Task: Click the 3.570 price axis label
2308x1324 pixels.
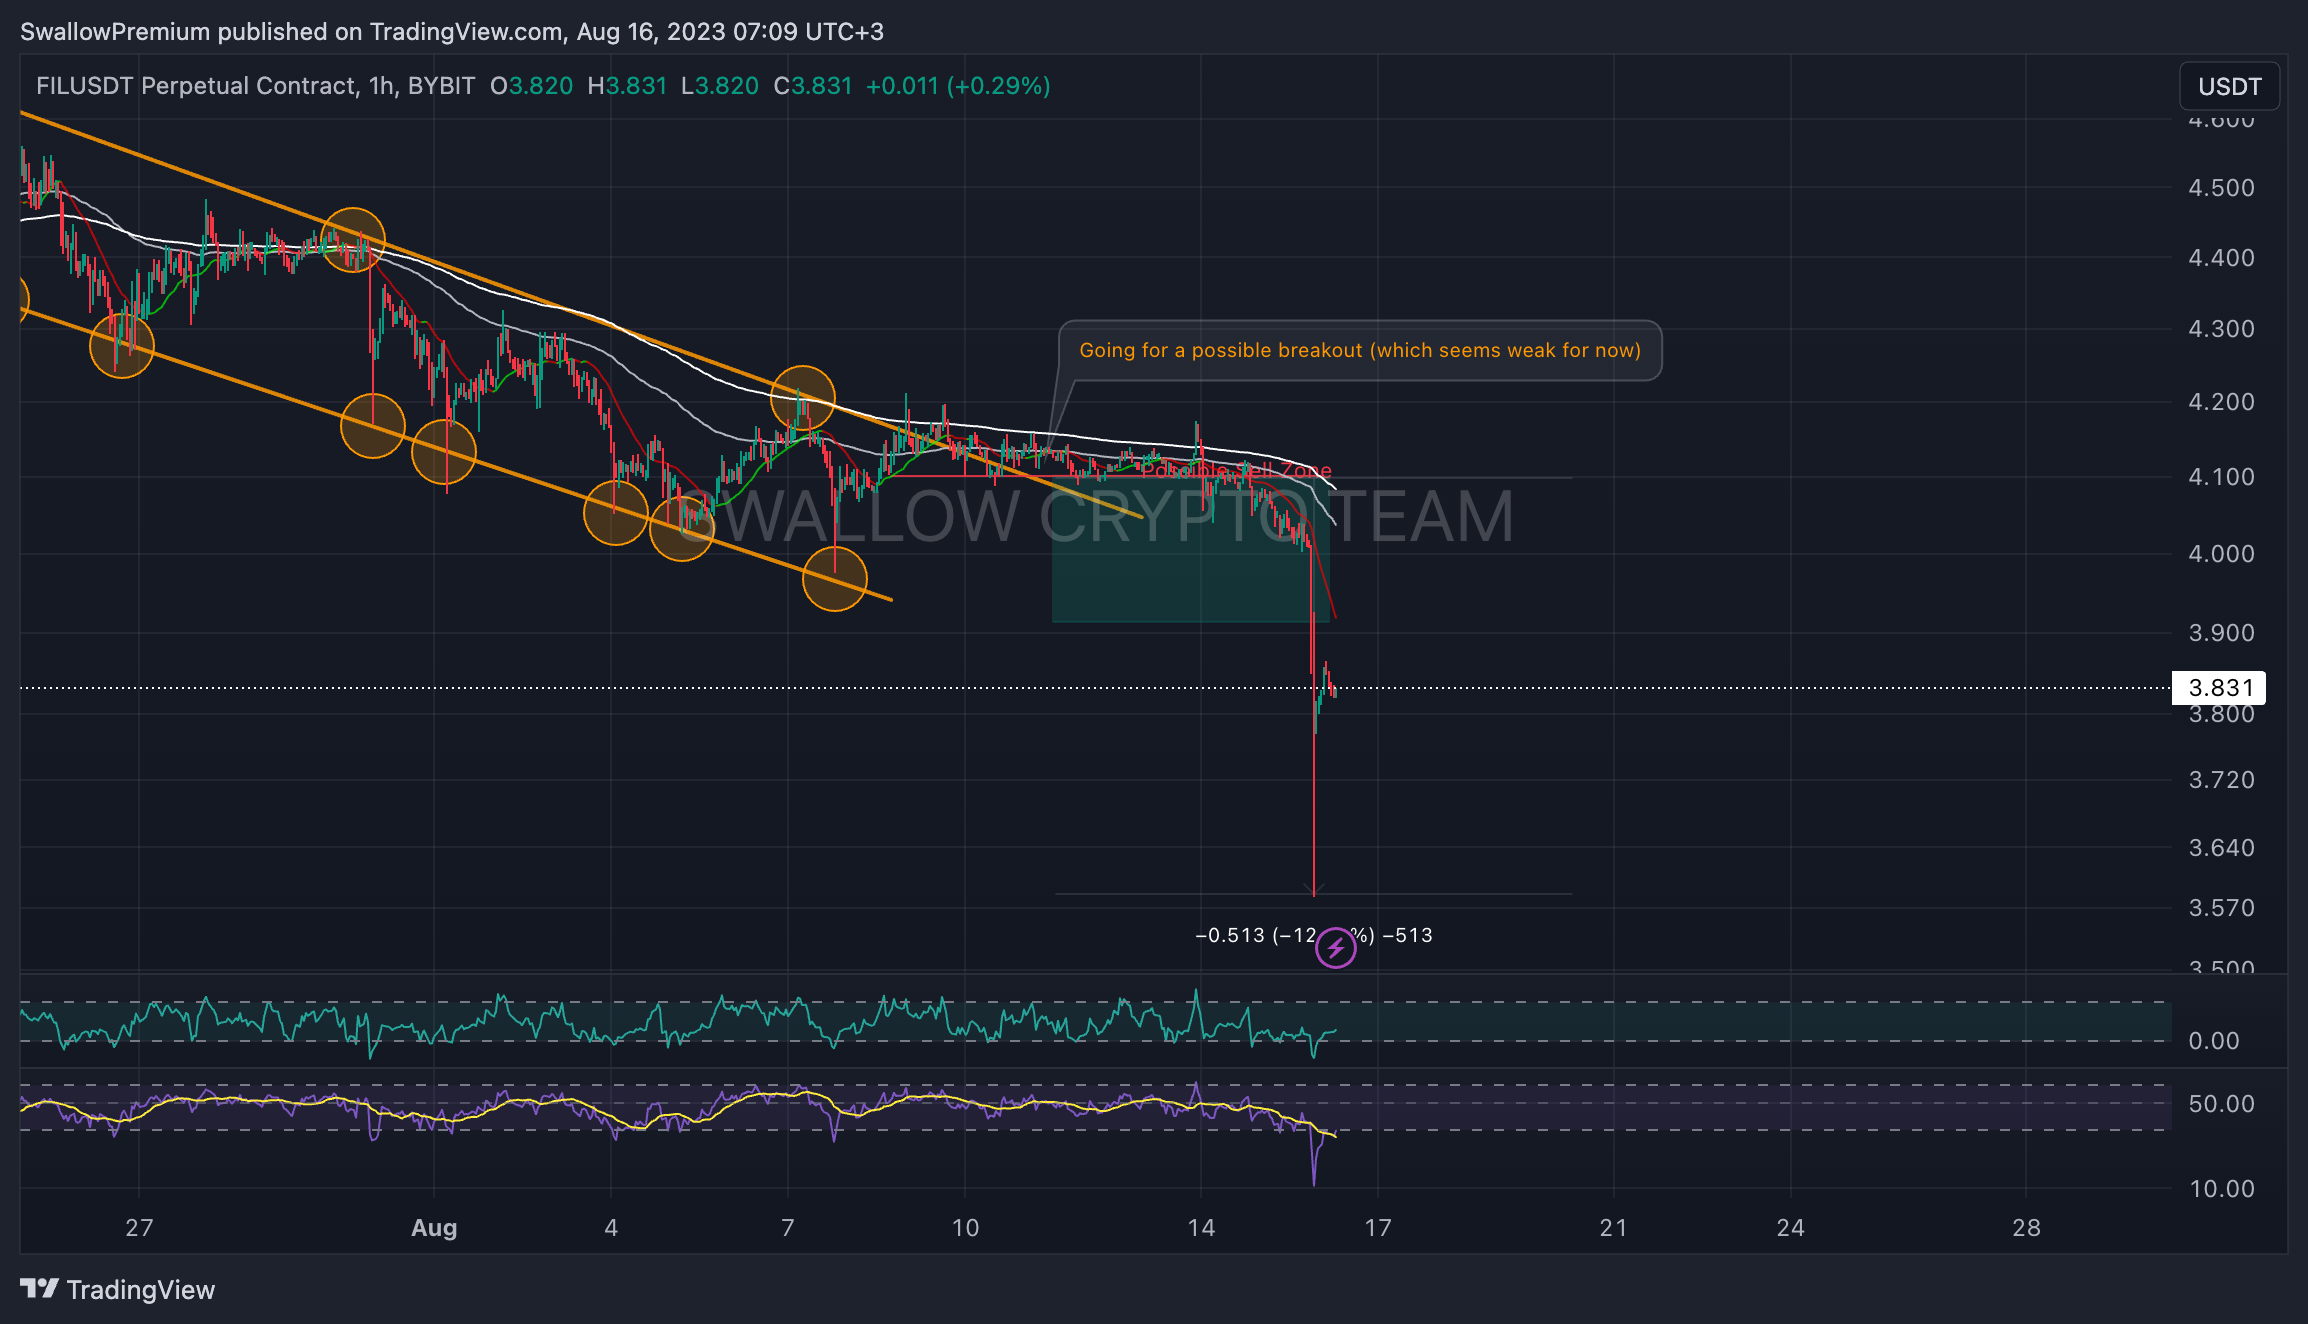Action: 2221,908
